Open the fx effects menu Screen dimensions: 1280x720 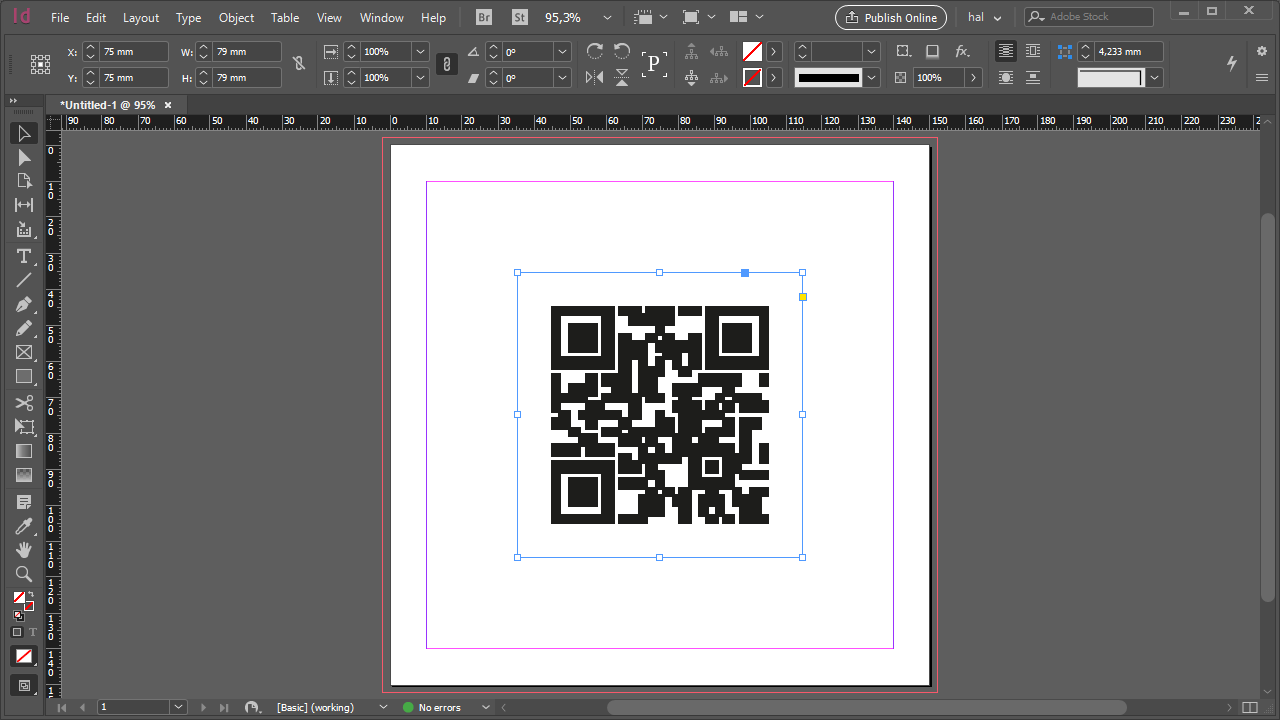point(962,51)
